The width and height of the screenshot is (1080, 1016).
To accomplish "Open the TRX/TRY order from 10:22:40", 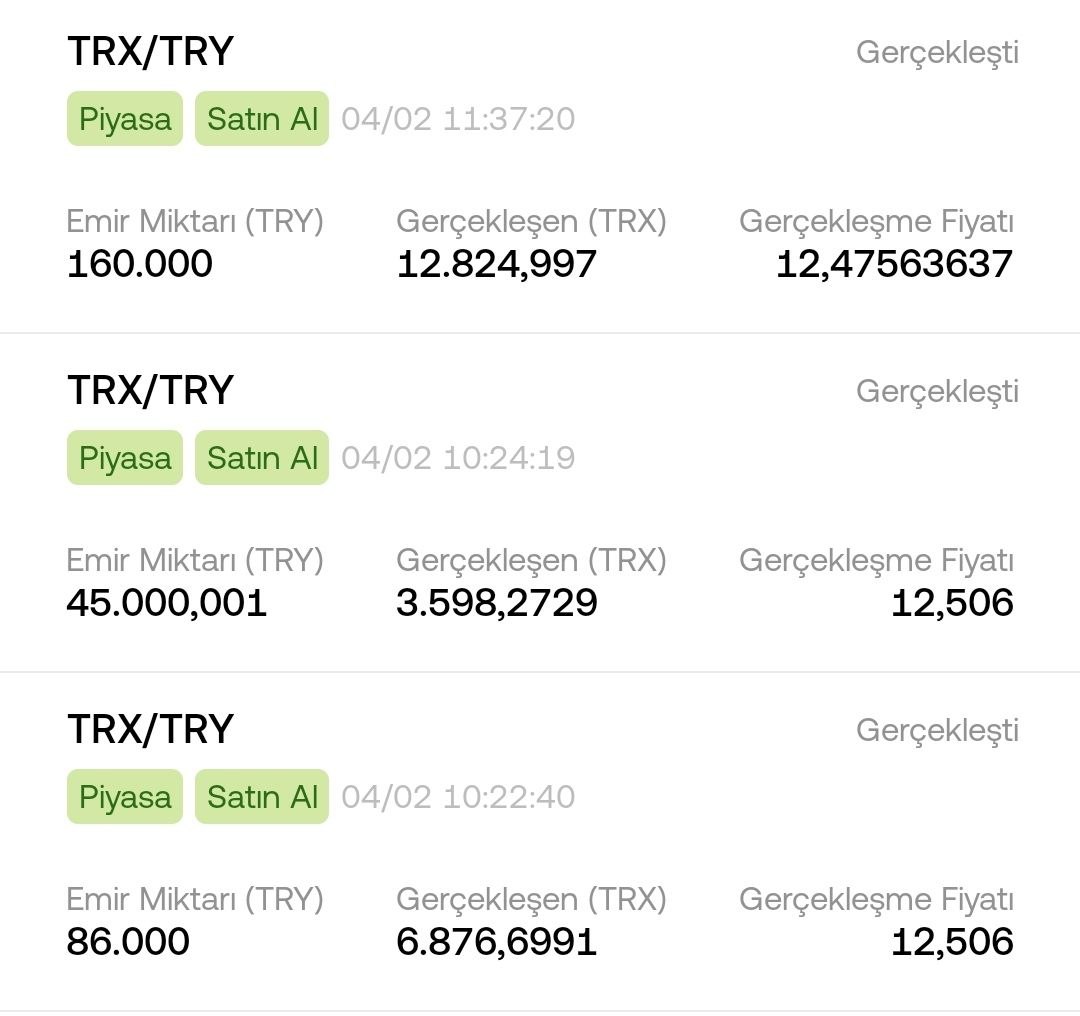I will pyautogui.click(x=540, y=841).
